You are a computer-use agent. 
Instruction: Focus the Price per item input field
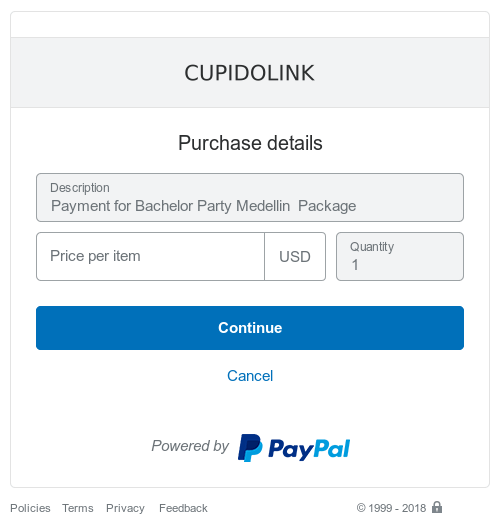(150, 256)
